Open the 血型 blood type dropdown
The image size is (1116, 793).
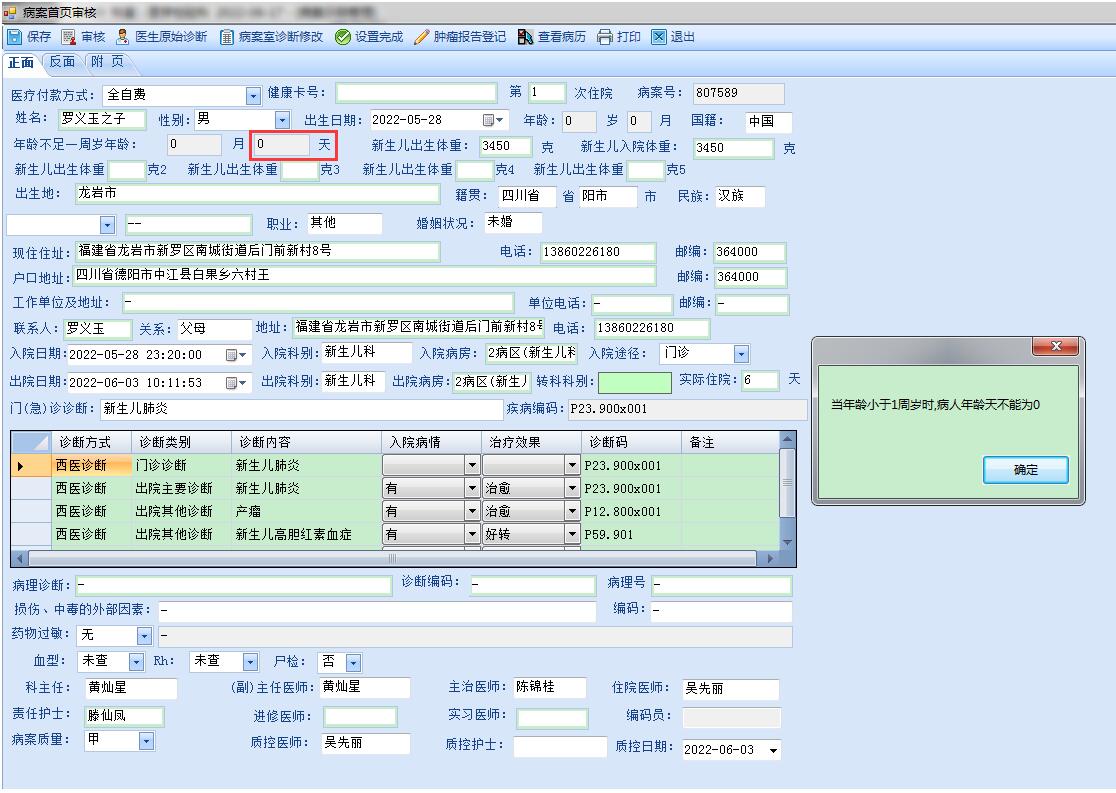coord(134,662)
